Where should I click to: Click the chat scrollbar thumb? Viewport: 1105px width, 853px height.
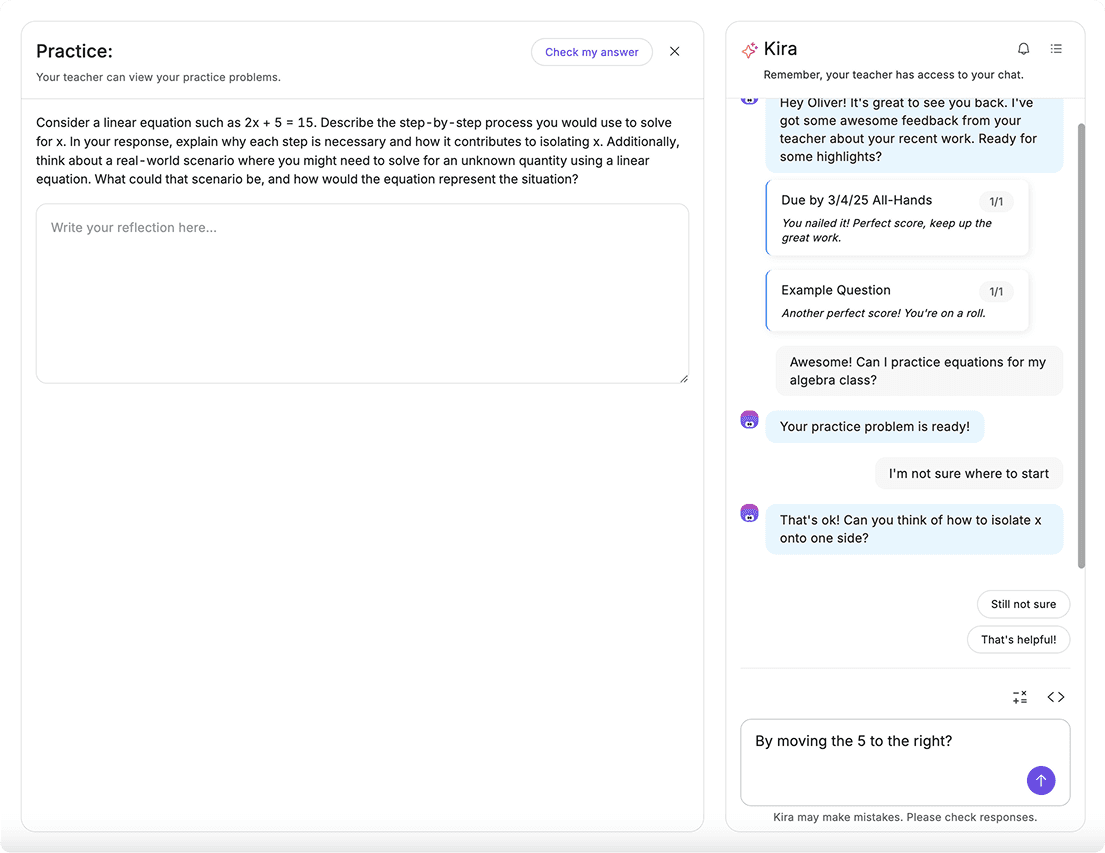pos(1081,345)
